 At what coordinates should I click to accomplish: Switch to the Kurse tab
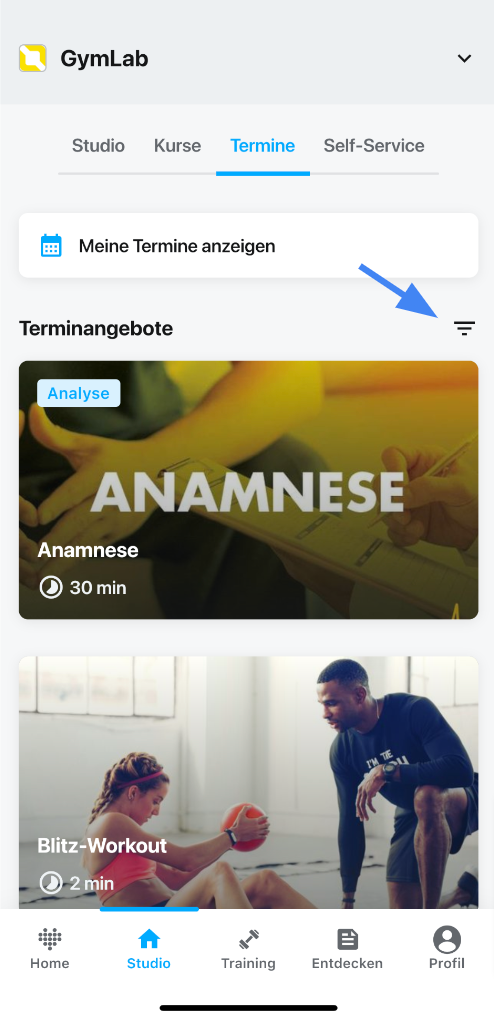tap(178, 145)
